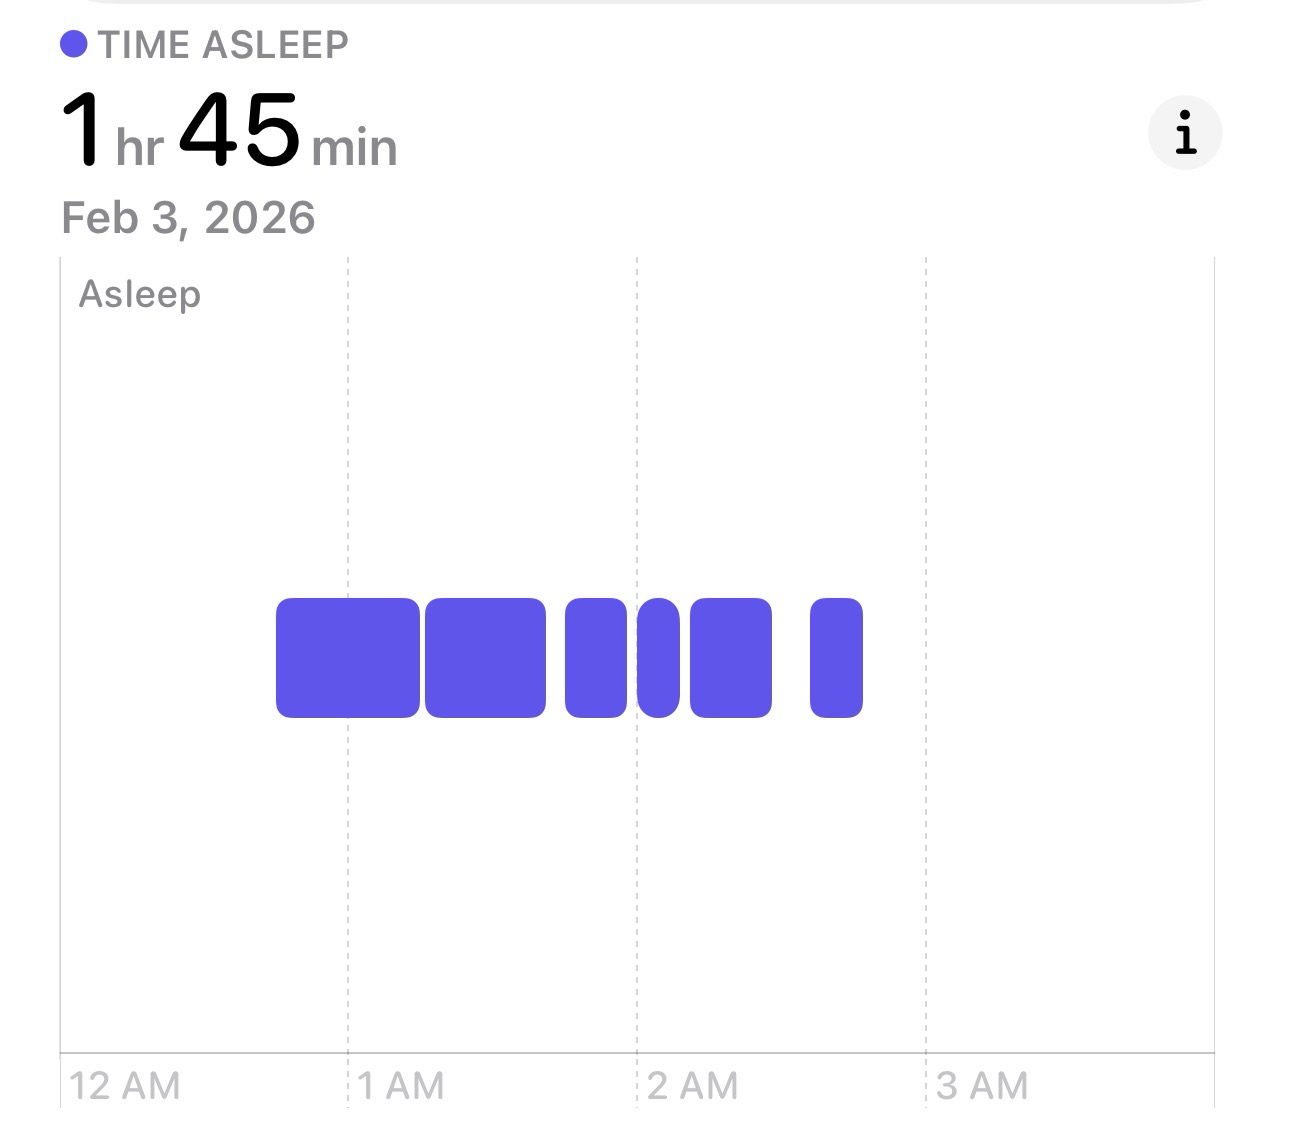The image size is (1290, 1144).
Task: Select the Feb 3, 2026 date
Action: pyautogui.click(x=188, y=218)
